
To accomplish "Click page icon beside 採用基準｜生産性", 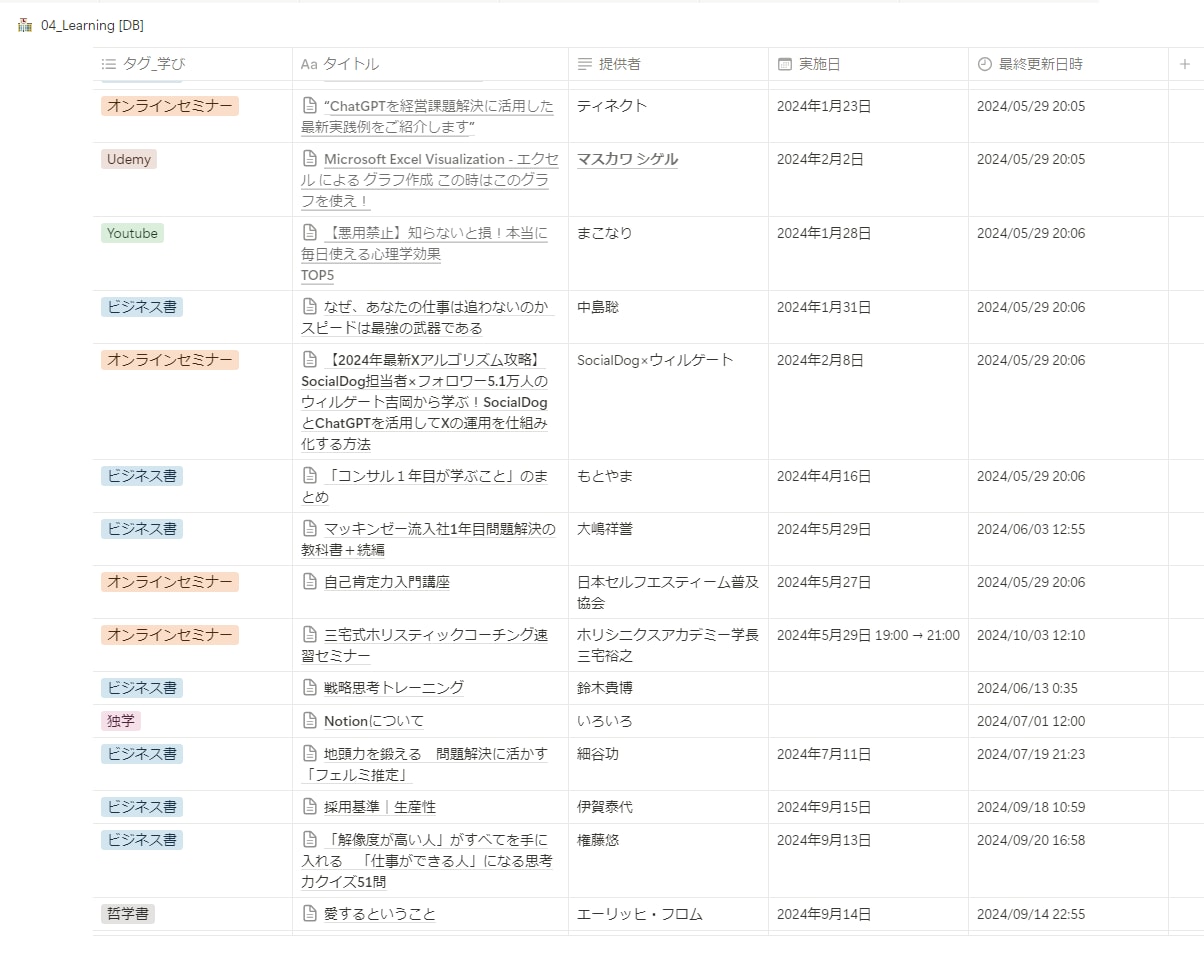I will click(310, 807).
